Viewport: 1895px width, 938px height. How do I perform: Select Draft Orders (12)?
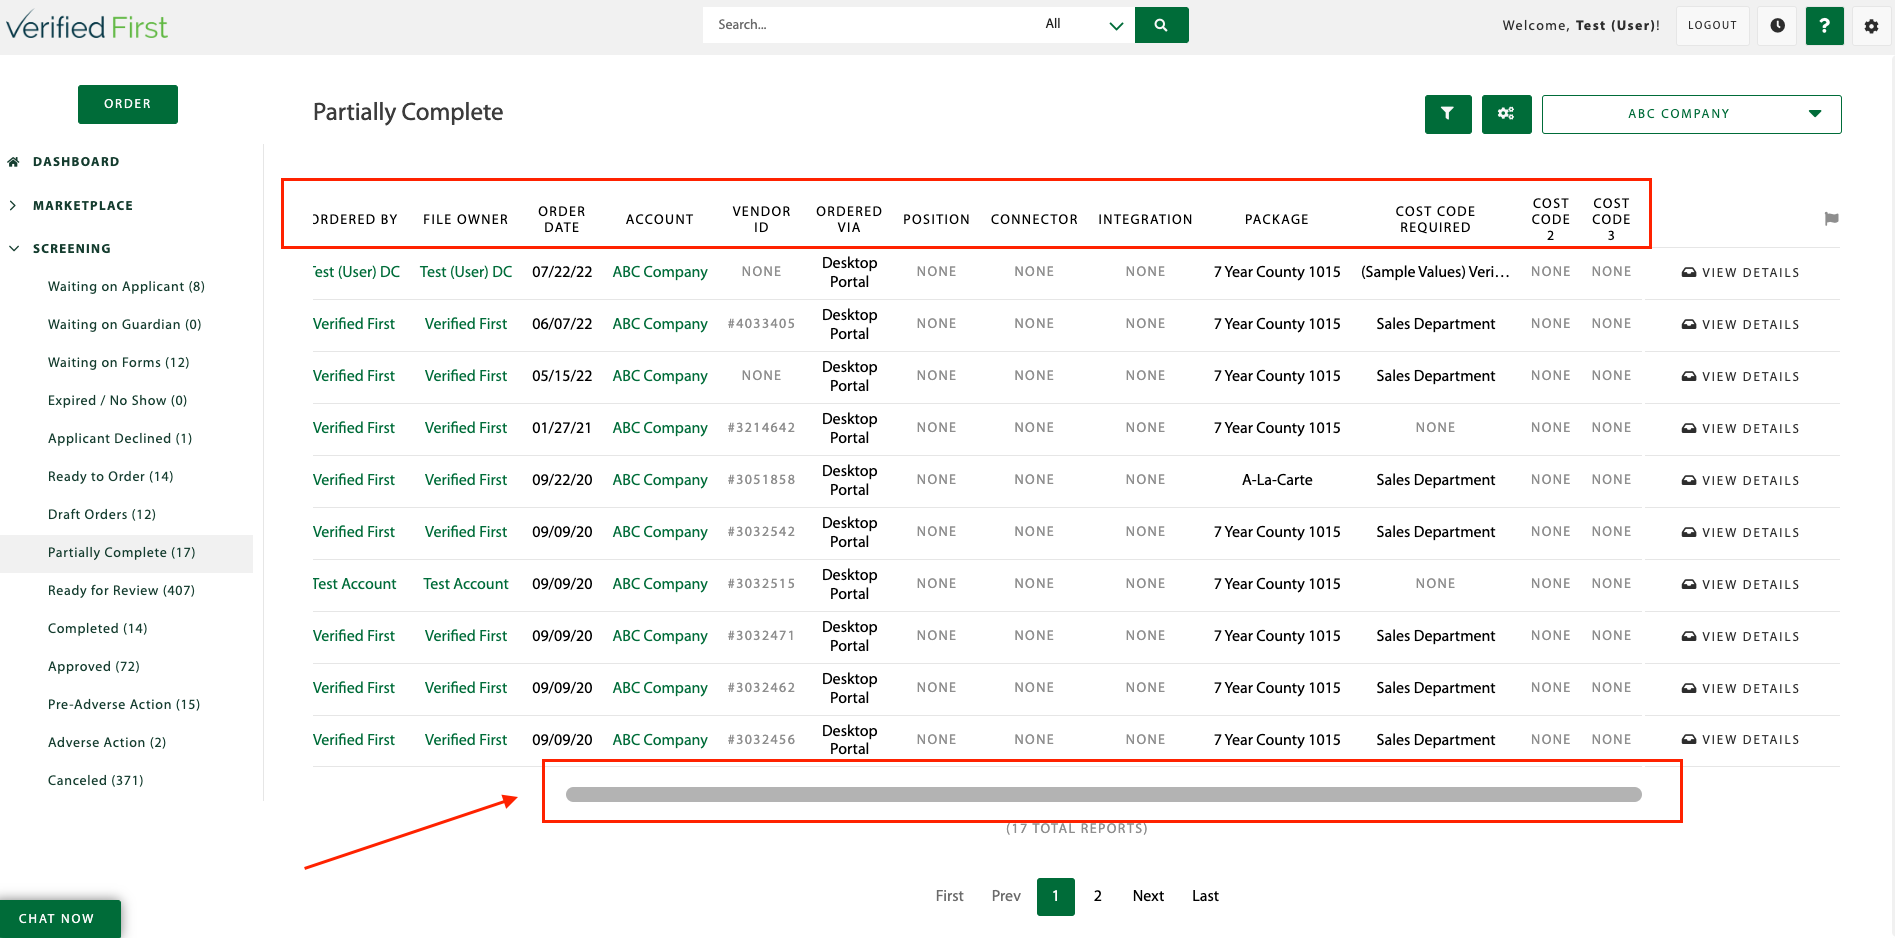102,515
